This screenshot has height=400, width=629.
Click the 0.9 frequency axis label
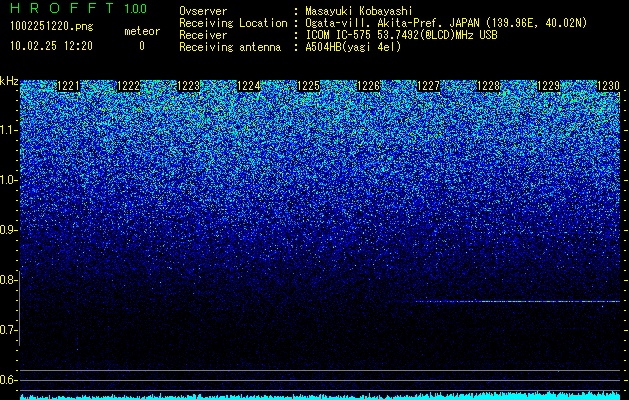point(8,230)
